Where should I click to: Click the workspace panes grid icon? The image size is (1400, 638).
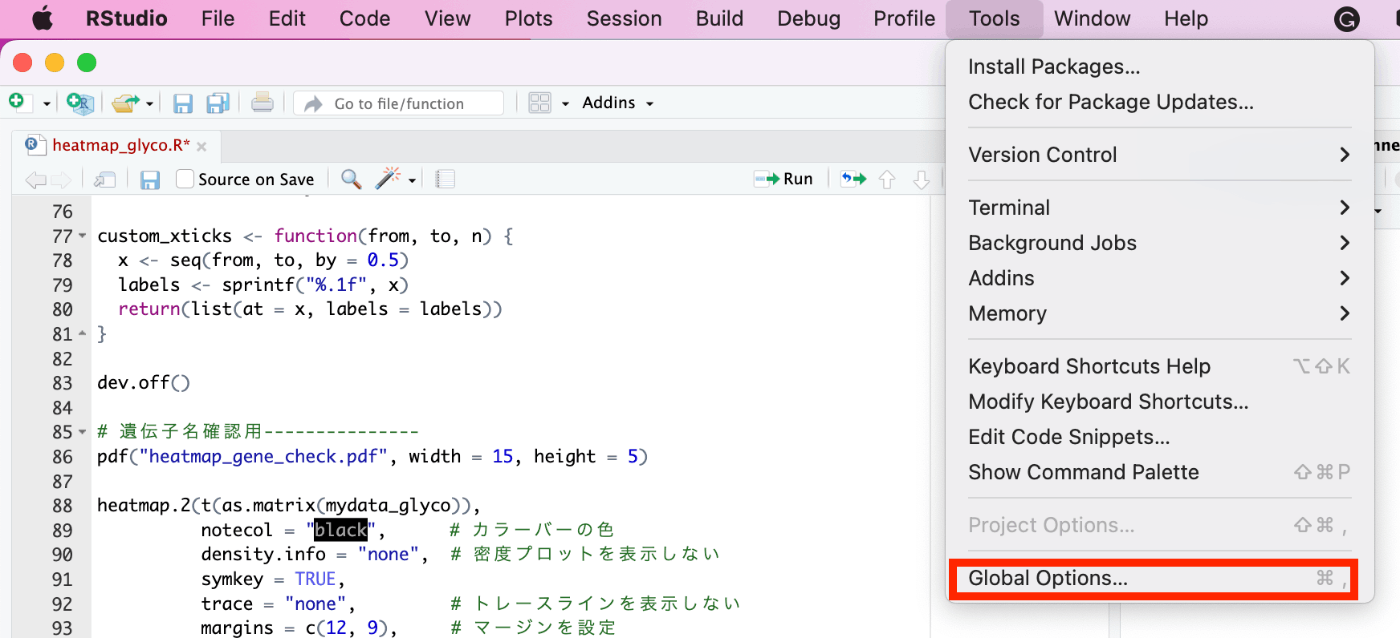540,103
